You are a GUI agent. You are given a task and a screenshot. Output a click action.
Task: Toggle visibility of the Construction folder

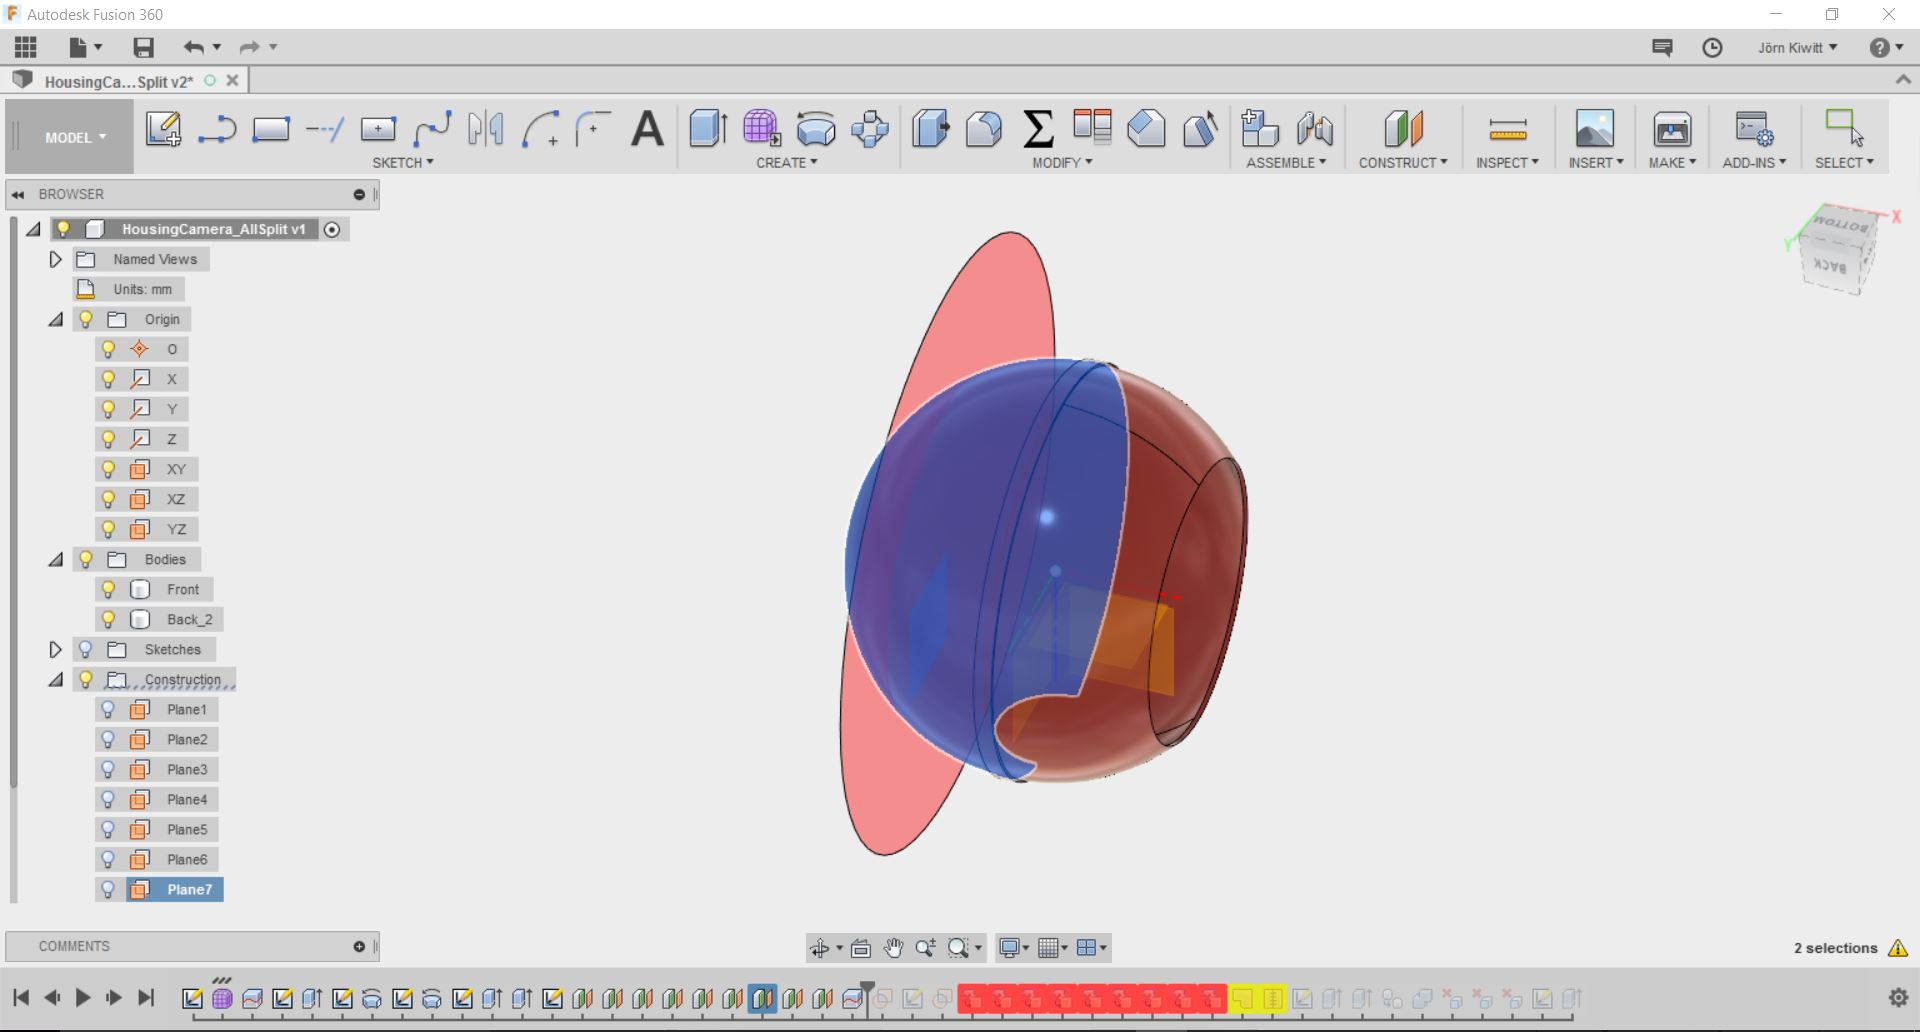86,679
